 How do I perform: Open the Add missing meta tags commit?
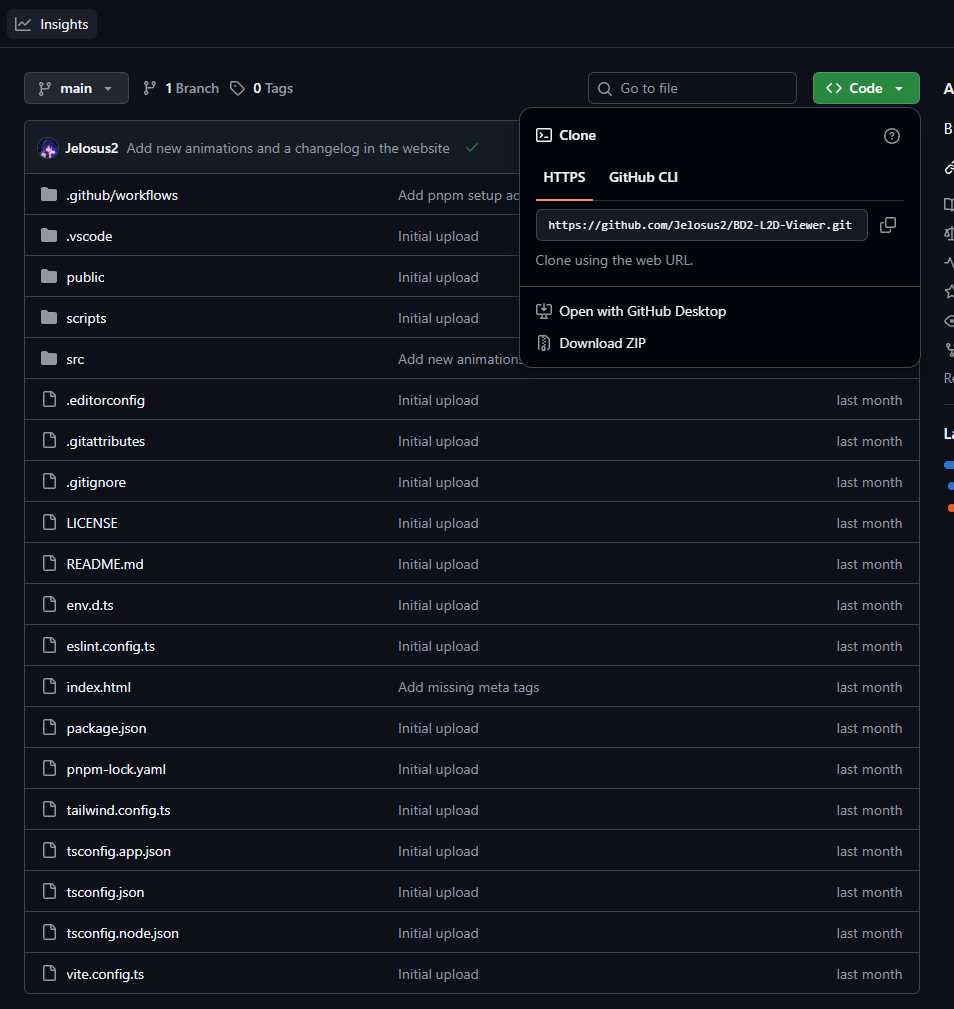point(468,688)
